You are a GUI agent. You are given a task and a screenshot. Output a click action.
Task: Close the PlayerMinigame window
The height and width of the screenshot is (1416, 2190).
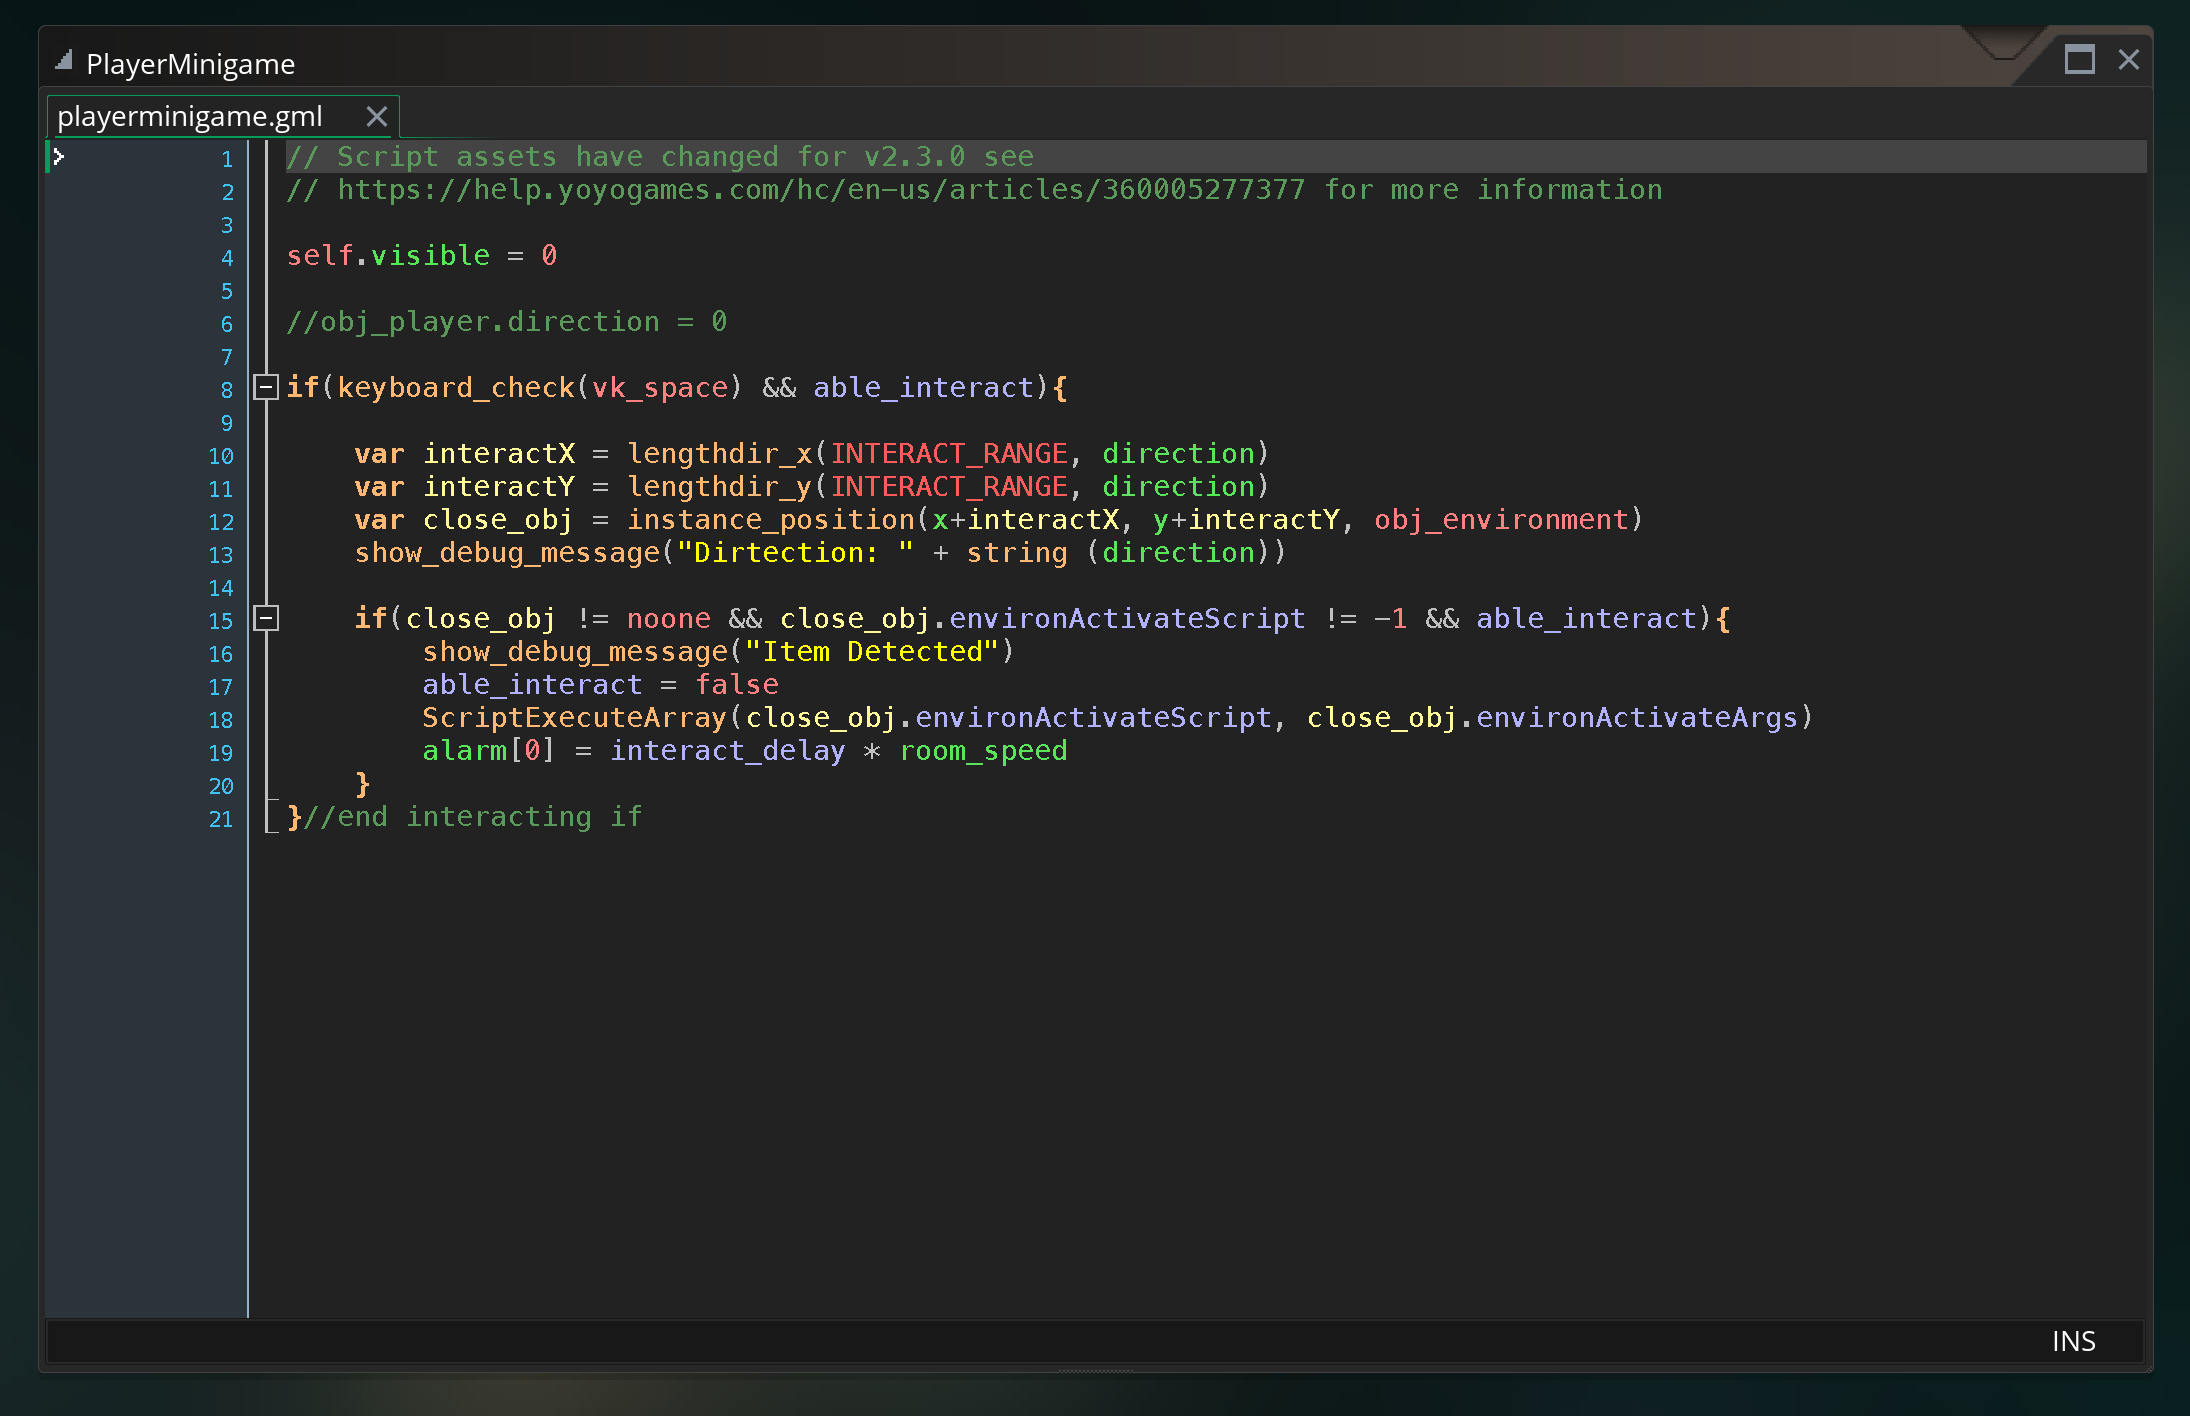(2128, 60)
